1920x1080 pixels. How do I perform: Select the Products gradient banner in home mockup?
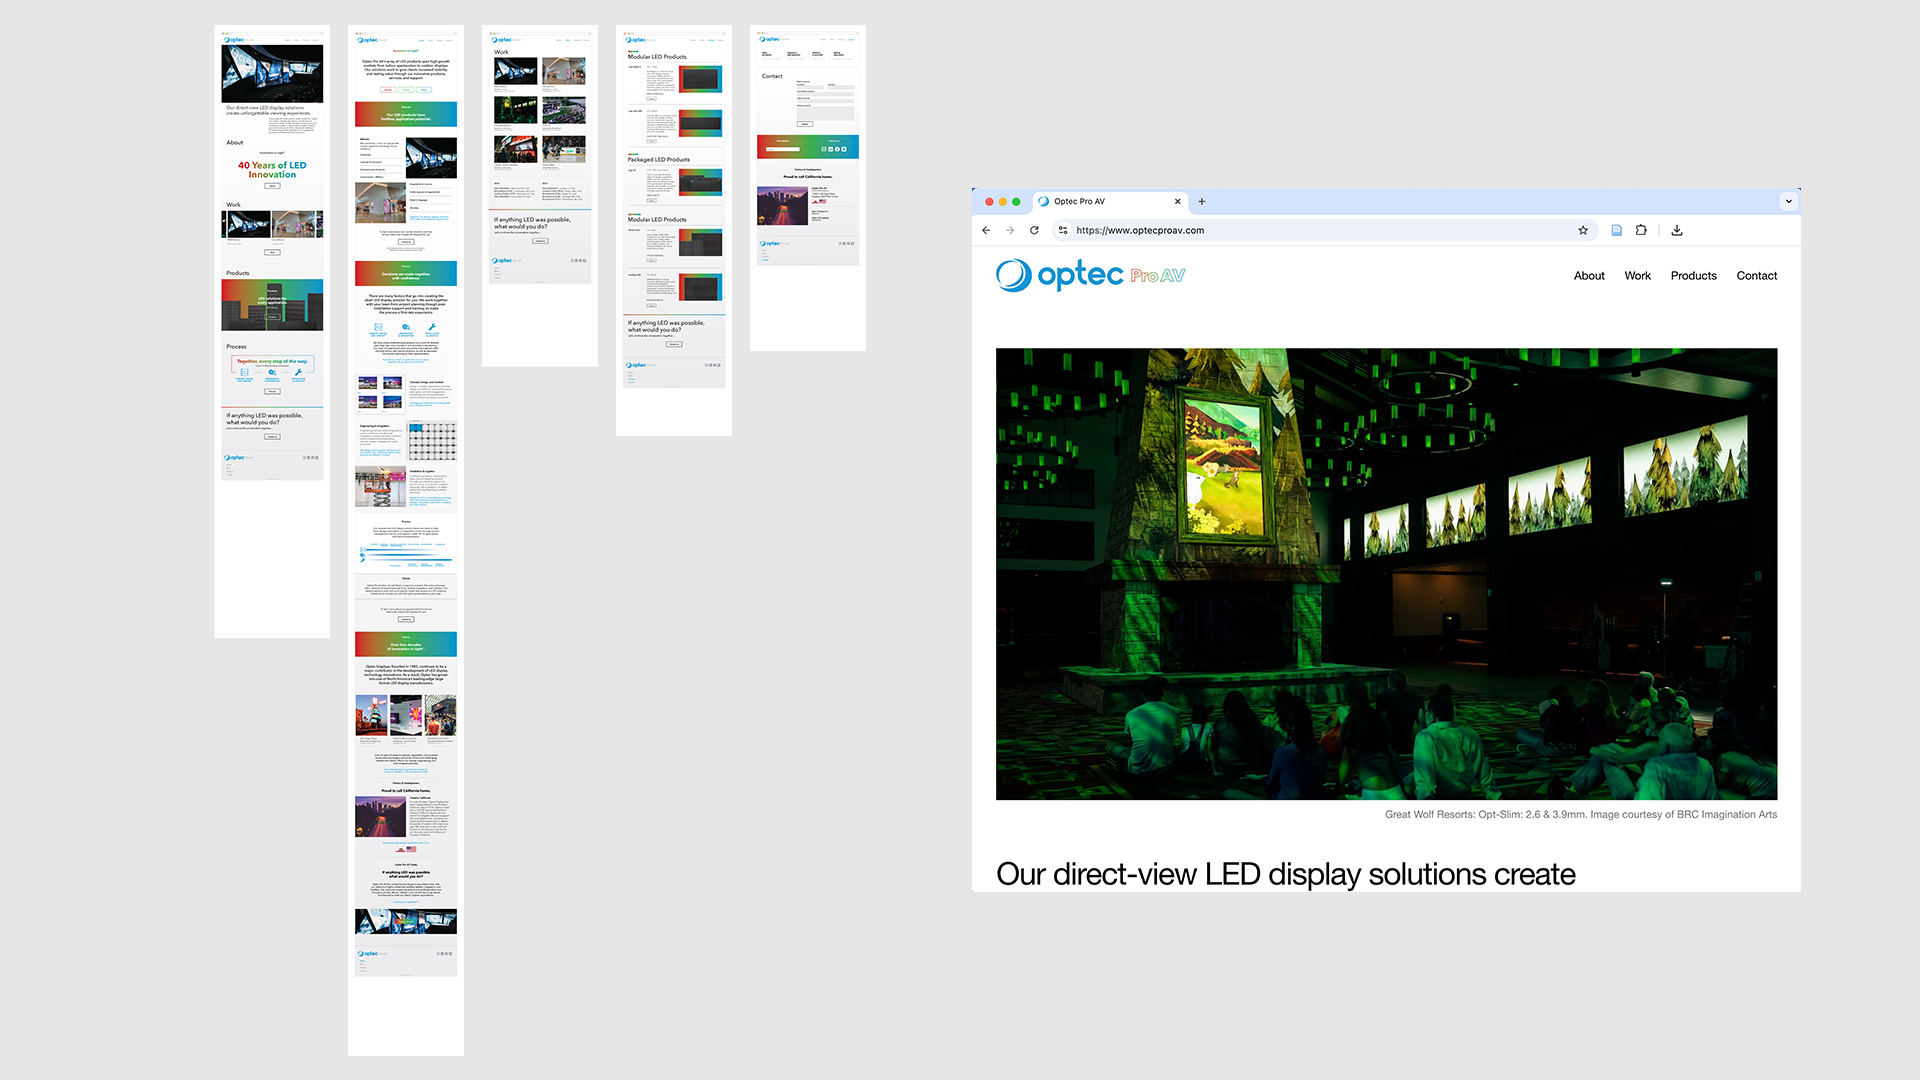pyautogui.click(x=272, y=305)
